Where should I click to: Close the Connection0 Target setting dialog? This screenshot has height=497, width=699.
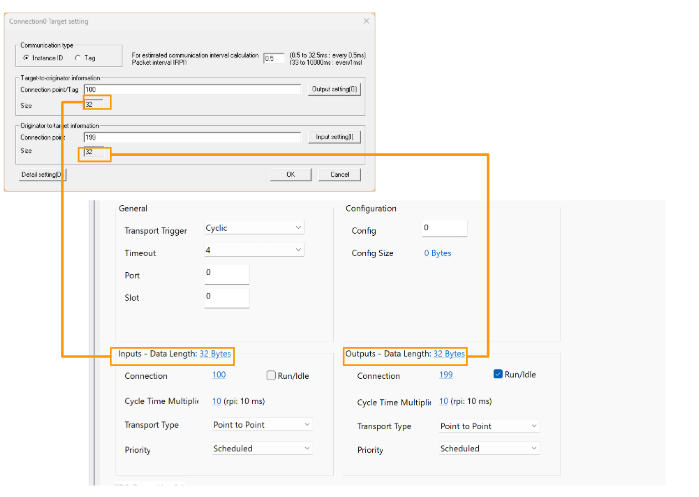tap(365, 20)
